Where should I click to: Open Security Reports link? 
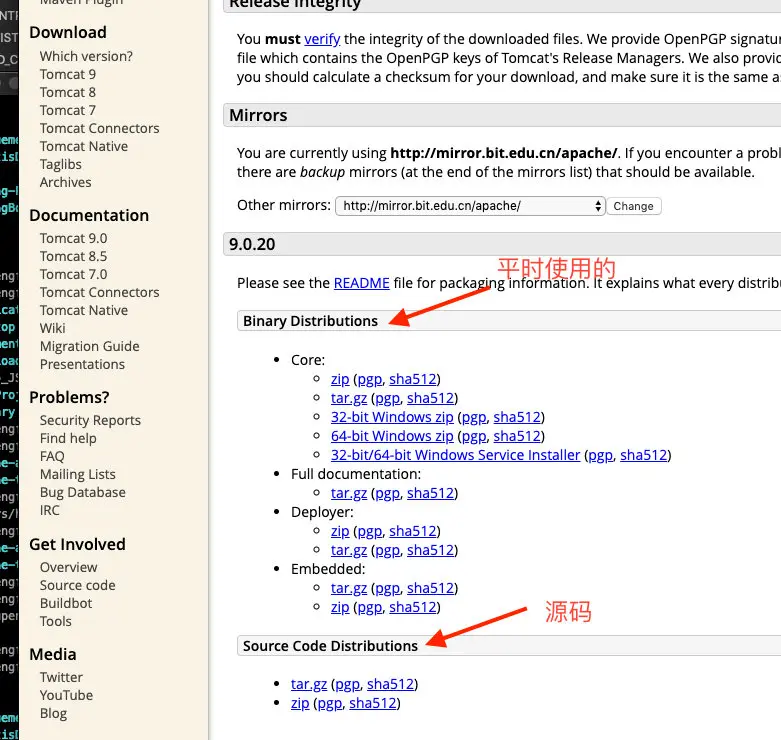[90, 420]
